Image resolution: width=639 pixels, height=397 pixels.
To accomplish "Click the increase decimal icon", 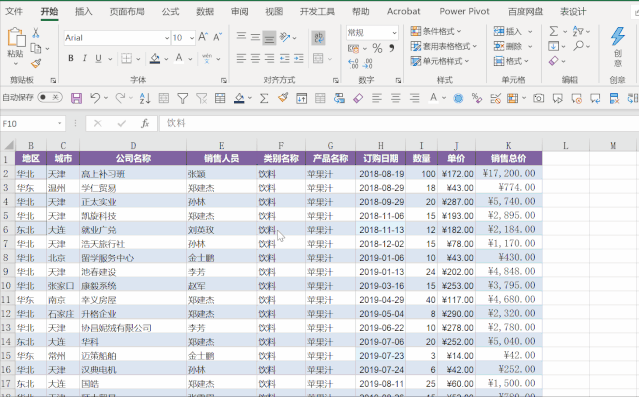I will point(353,64).
